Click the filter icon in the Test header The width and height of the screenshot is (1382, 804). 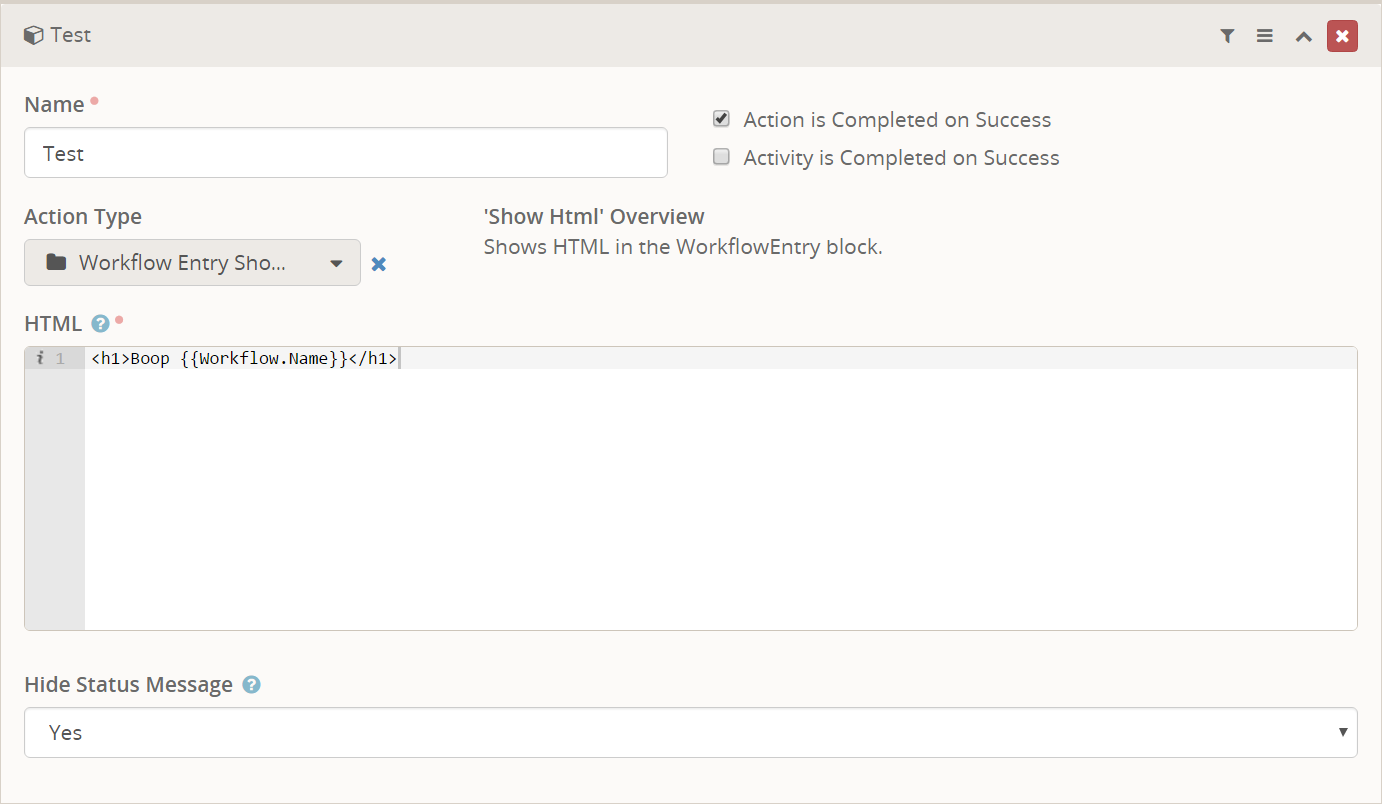(x=1227, y=36)
